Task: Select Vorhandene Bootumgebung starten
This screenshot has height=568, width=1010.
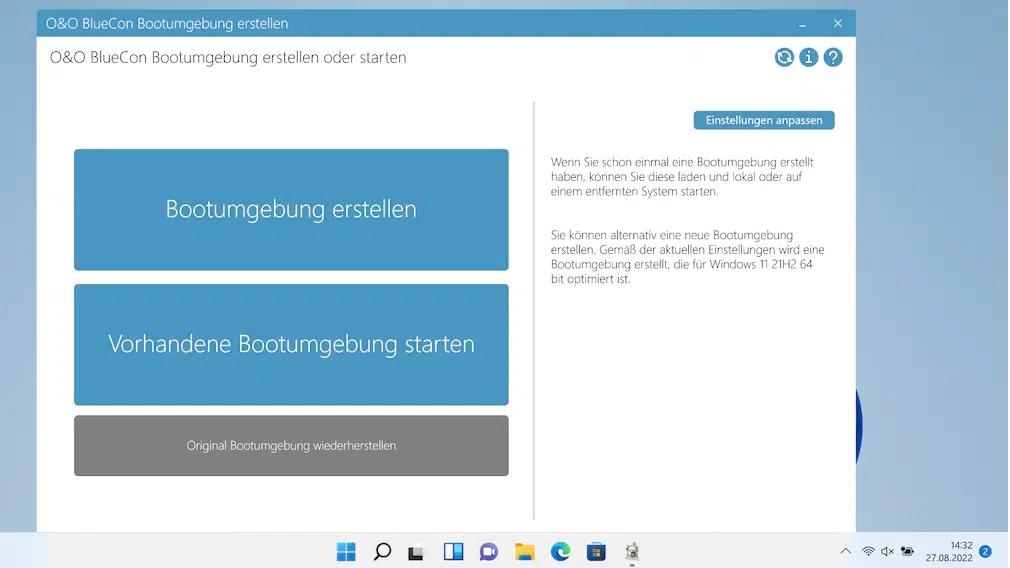Action: point(291,345)
